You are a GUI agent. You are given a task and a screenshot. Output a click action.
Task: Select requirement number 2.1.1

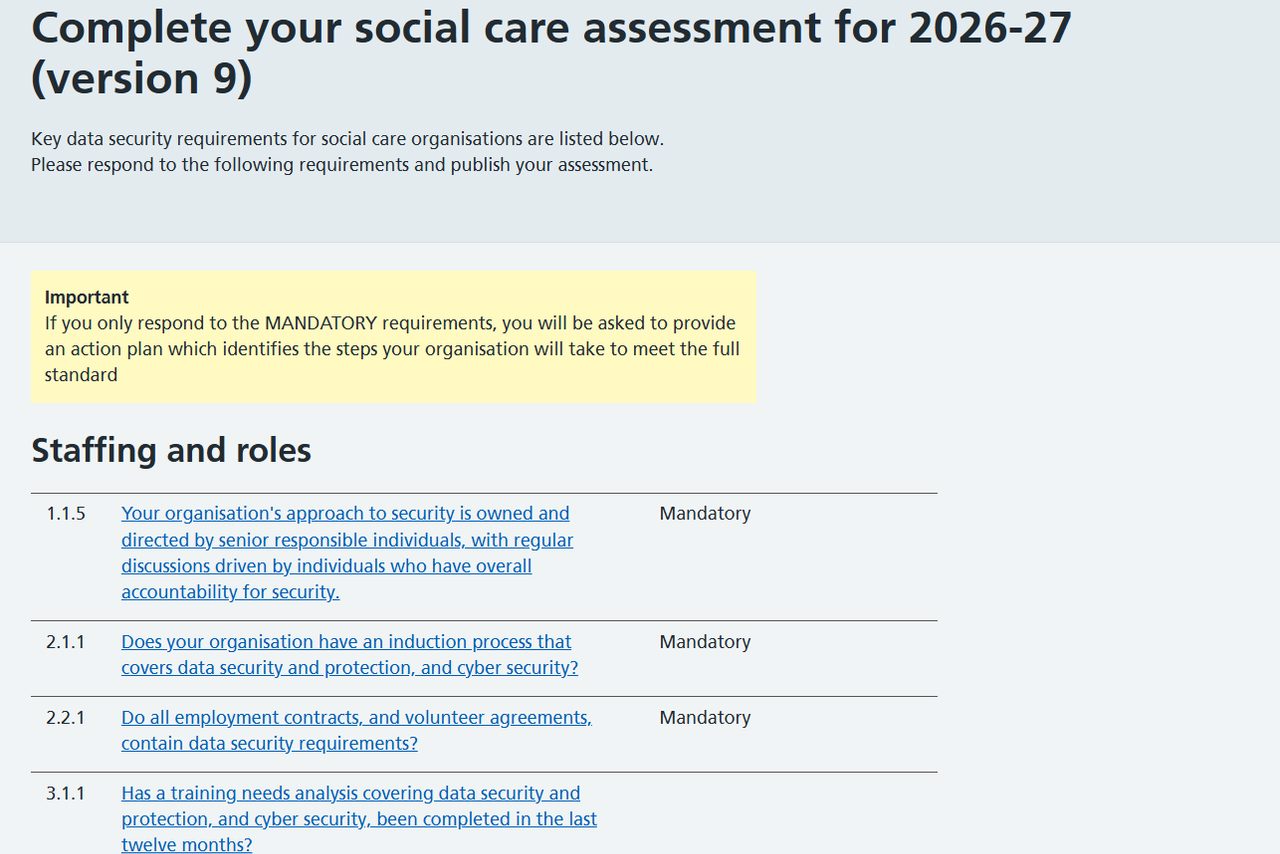tap(66, 642)
